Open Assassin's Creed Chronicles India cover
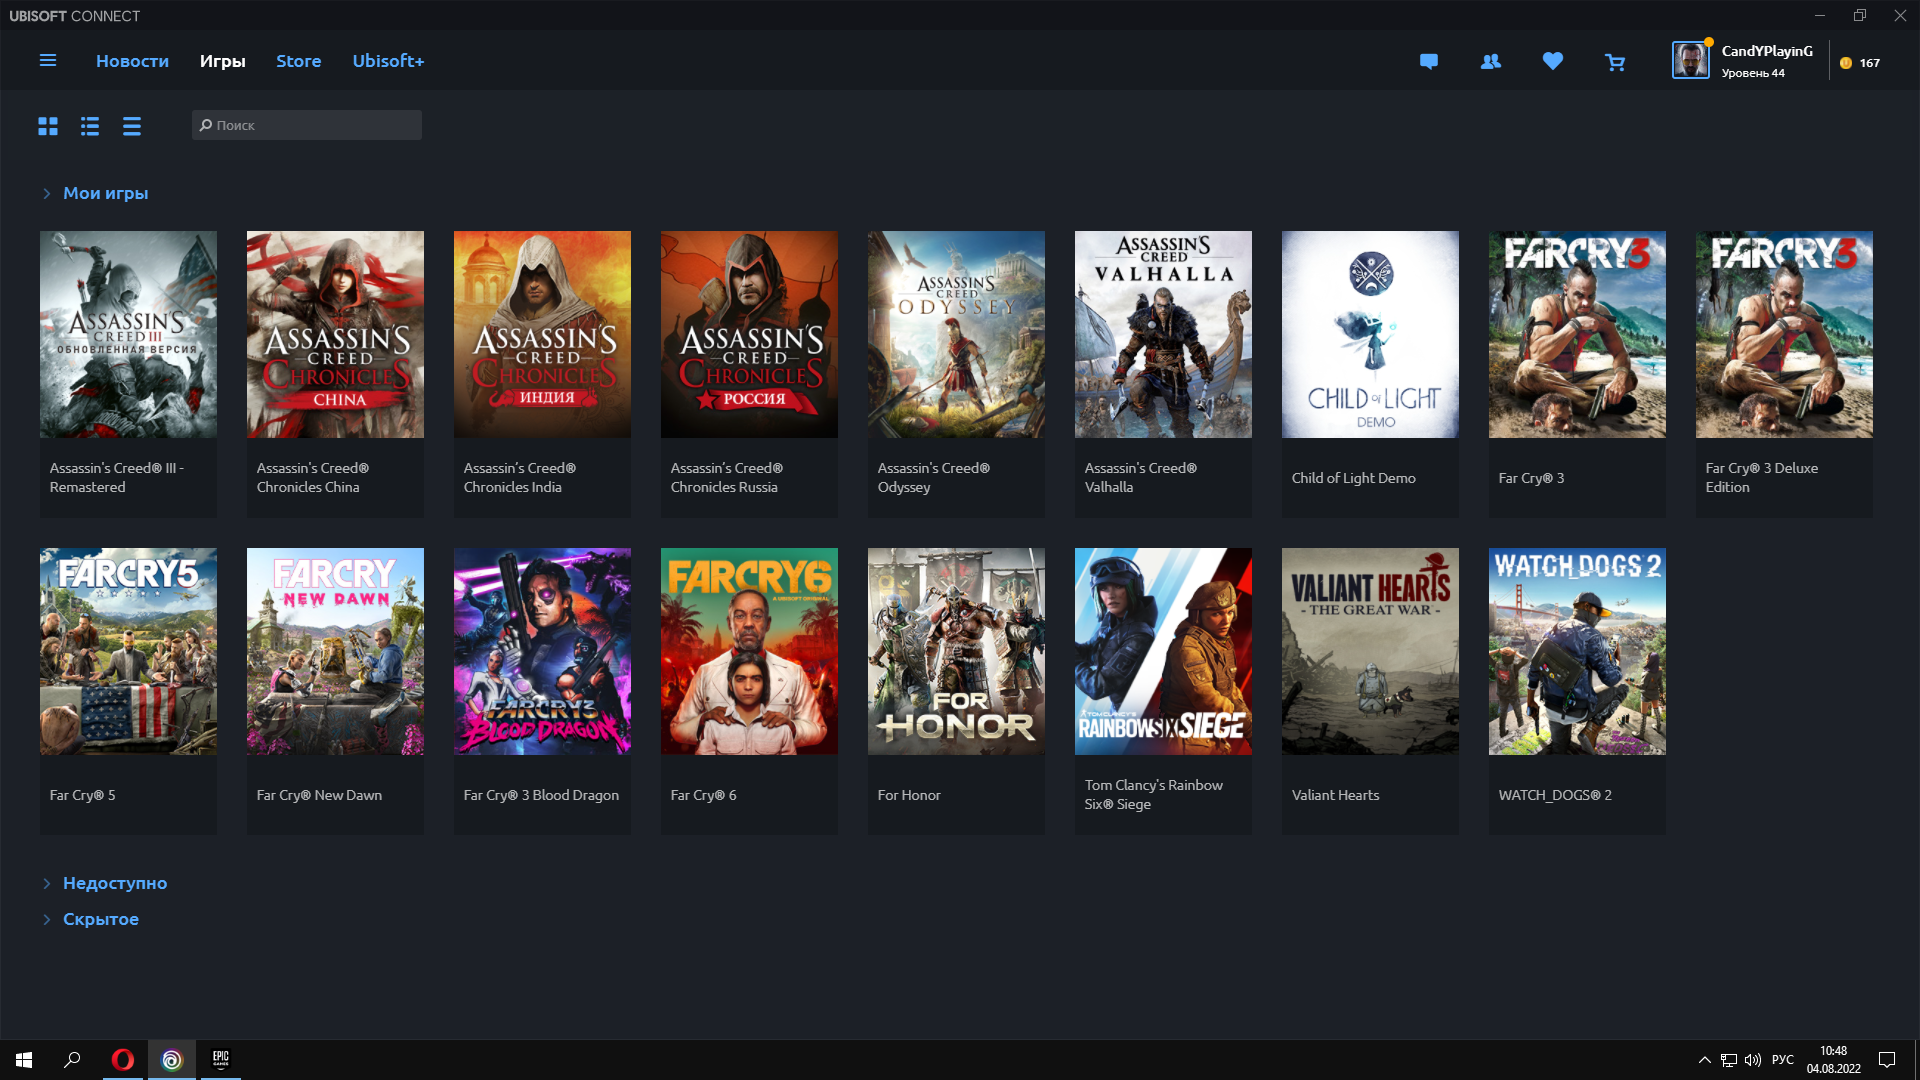The height and width of the screenshot is (1080, 1920). click(542, 334)
